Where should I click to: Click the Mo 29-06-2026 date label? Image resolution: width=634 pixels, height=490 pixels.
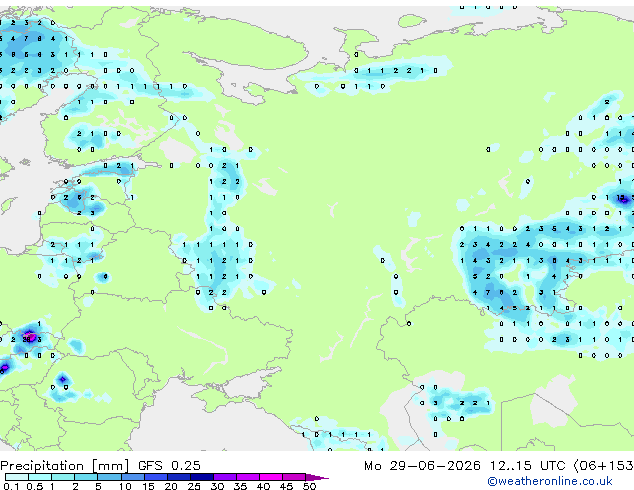[423, 466]
